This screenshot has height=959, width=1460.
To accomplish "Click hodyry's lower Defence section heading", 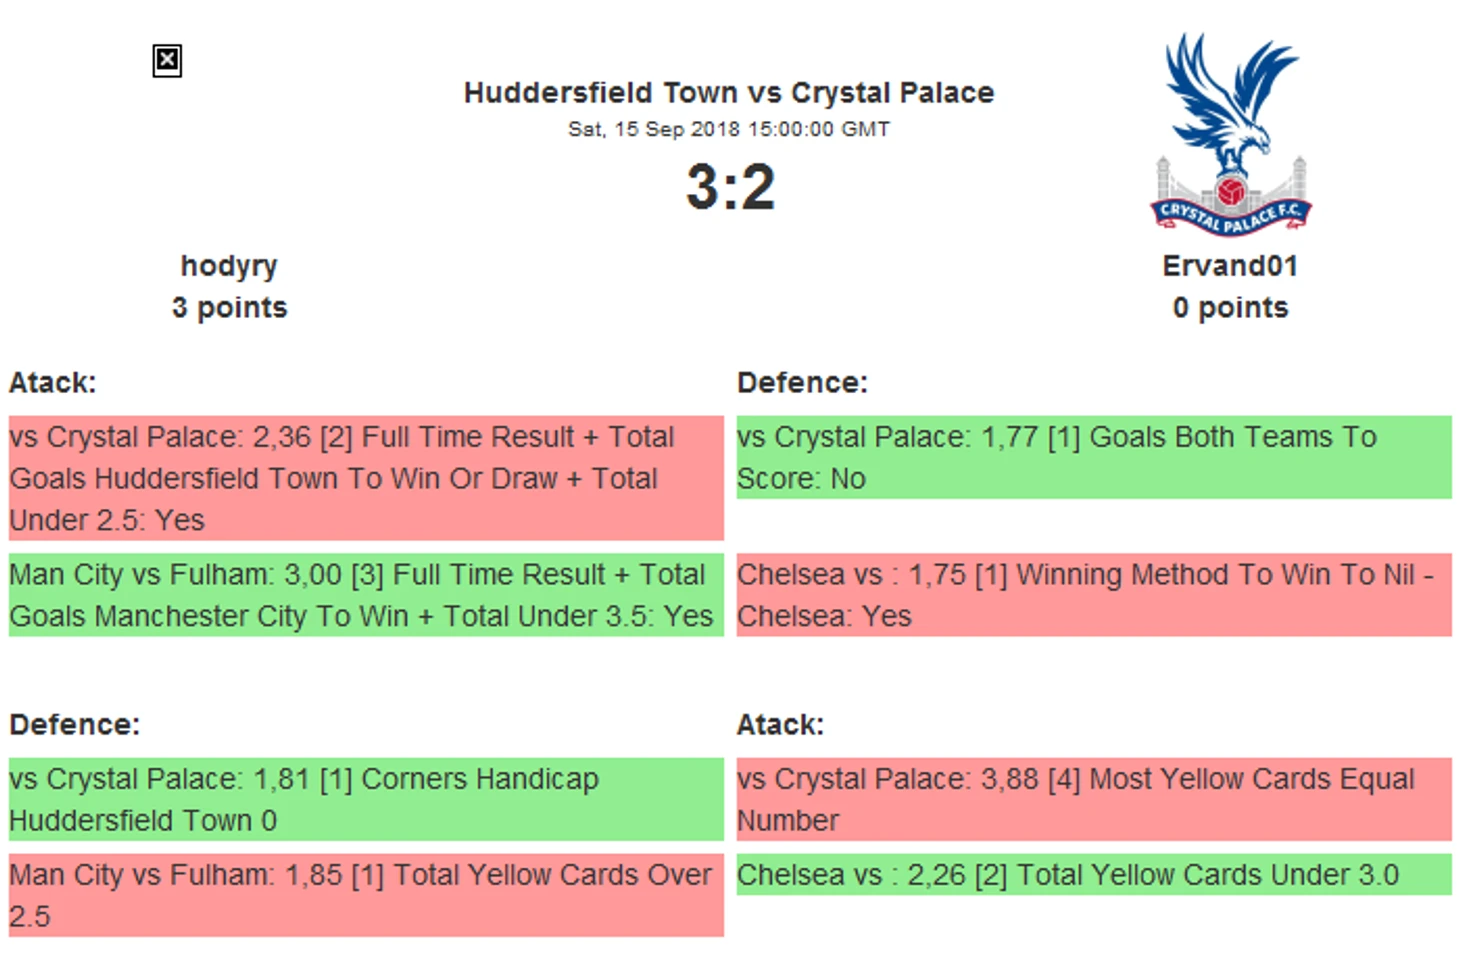I will click(x=75, y=725).
